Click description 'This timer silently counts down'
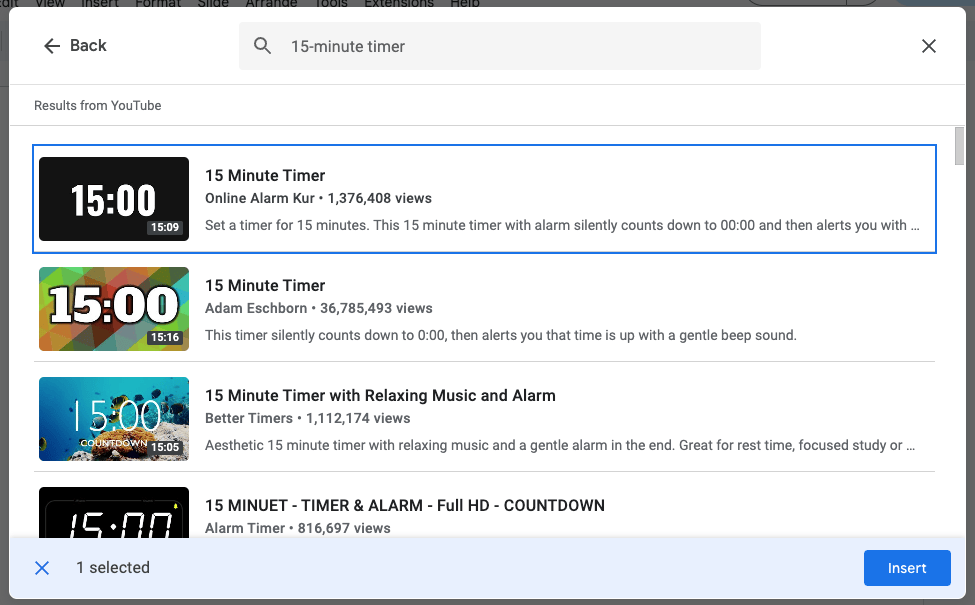 501,335
